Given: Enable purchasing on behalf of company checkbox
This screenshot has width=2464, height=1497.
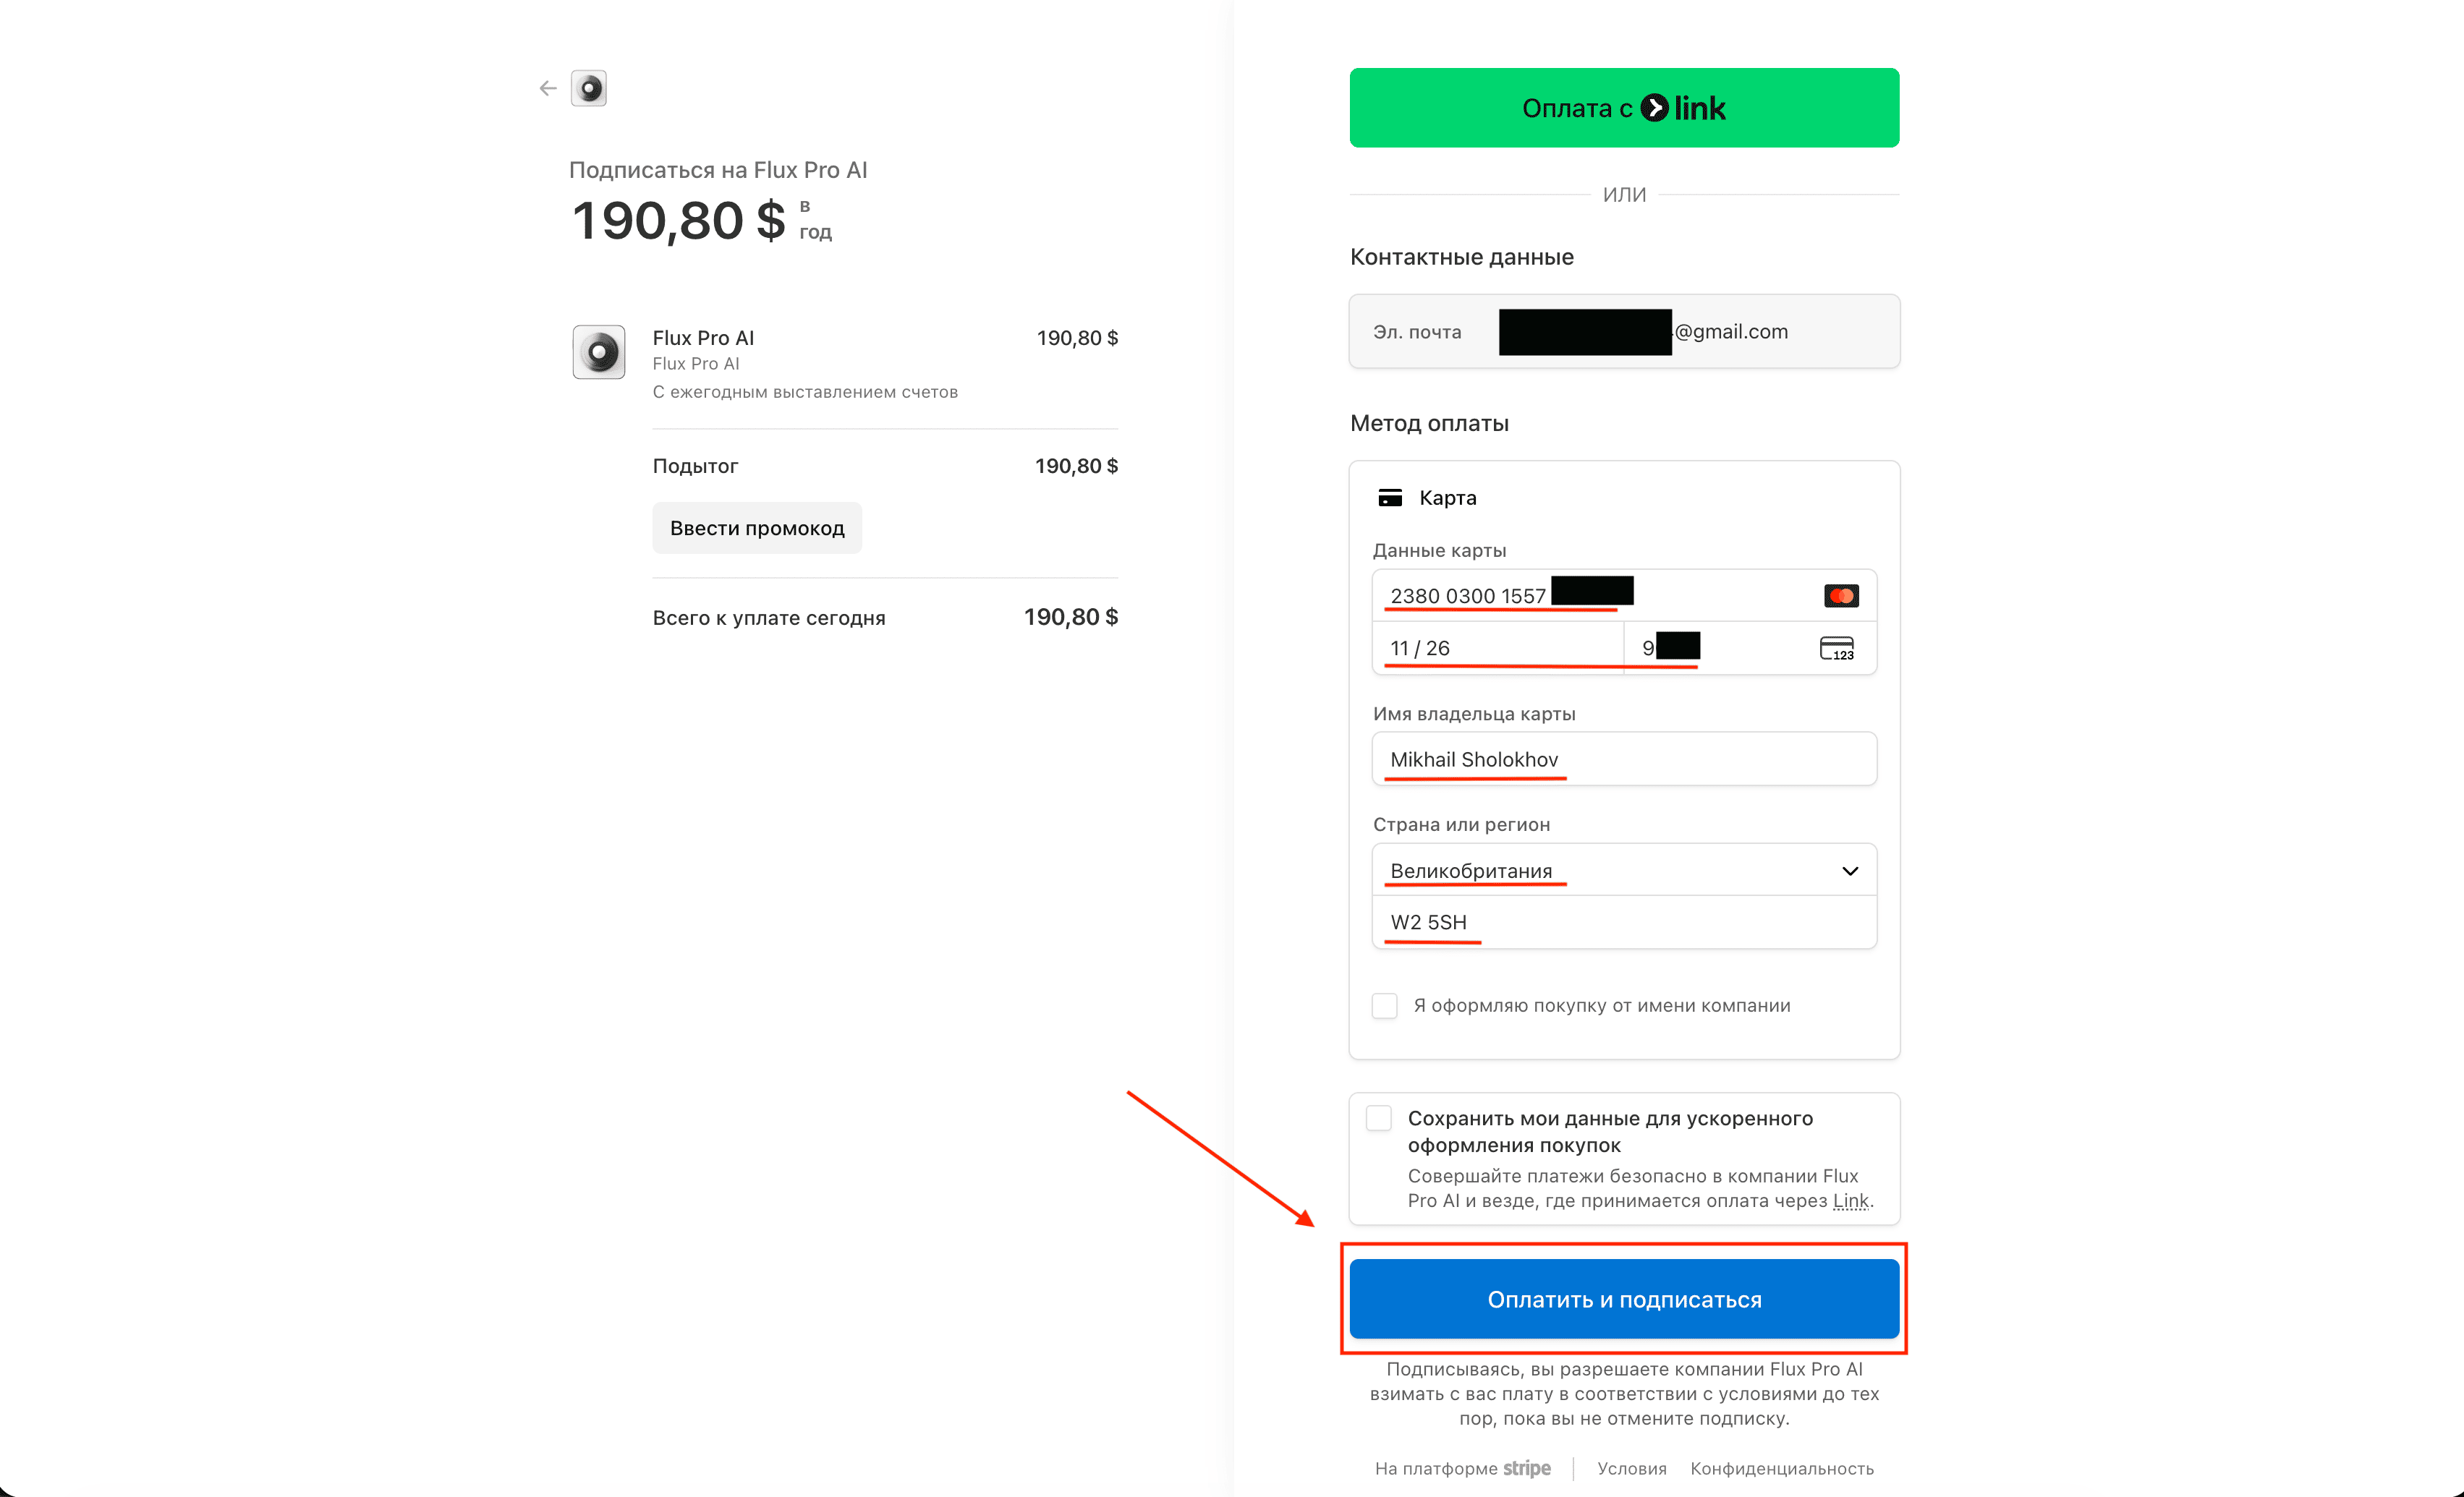Looking at the screenshot, I should click(x=1384, y=1006).
